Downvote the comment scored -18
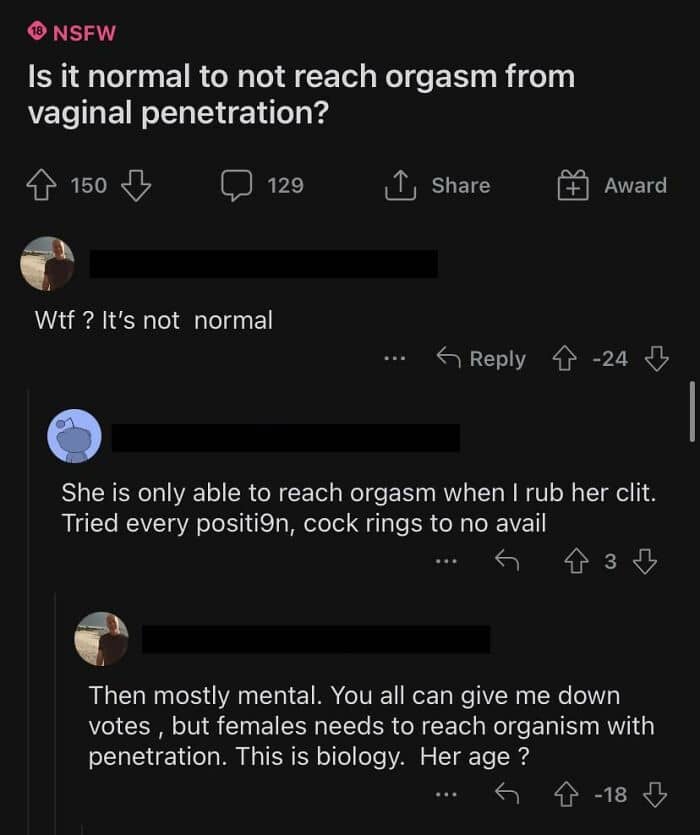The height and width of the screenshot is (835, 700). tap(656, 795)
